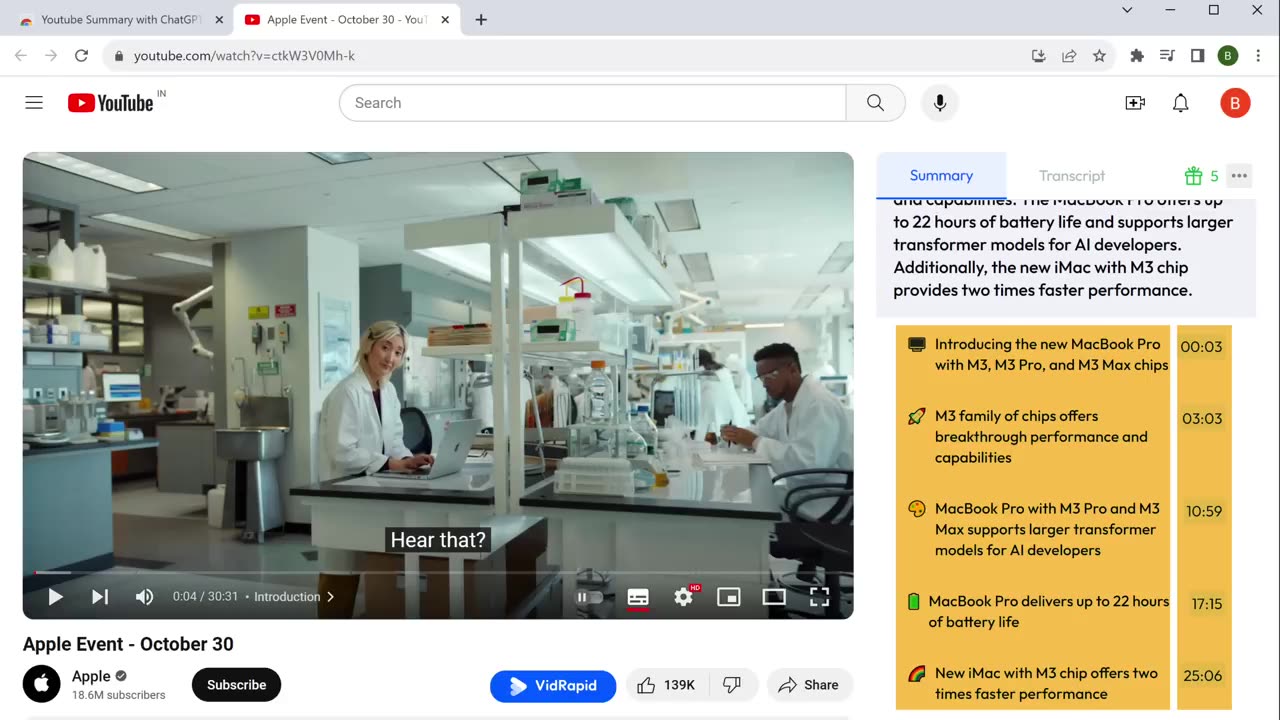Click the browser share page icon

tap(1069, 56)
